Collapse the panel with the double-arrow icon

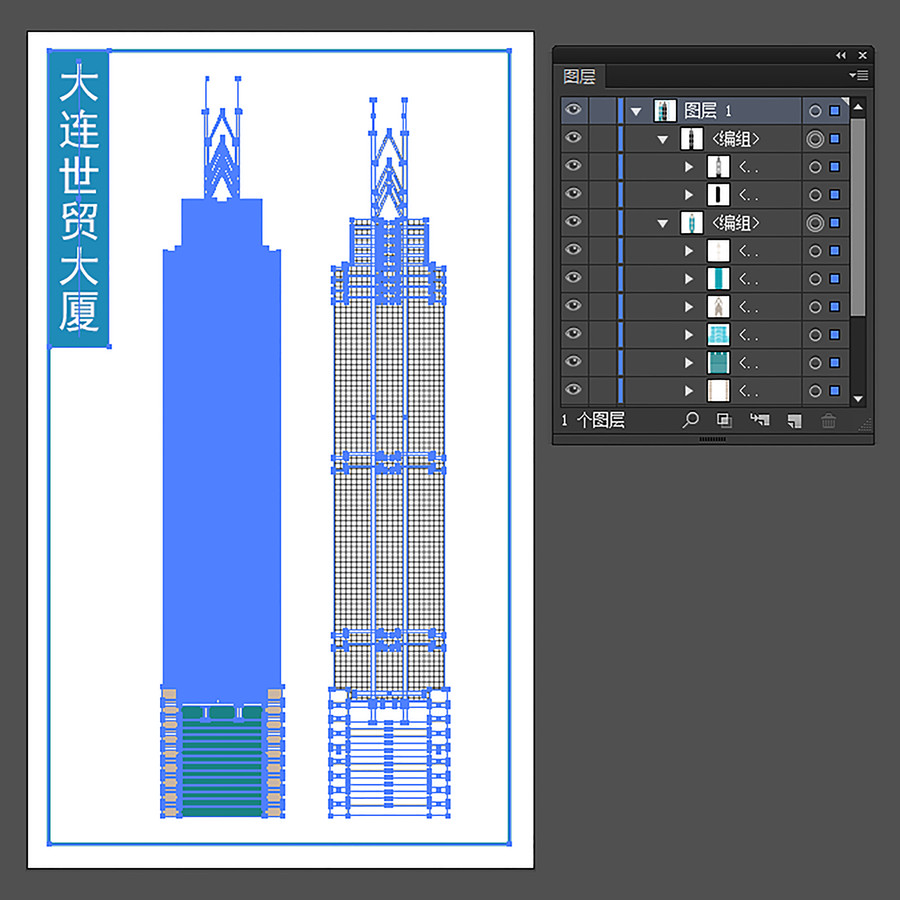841,55
